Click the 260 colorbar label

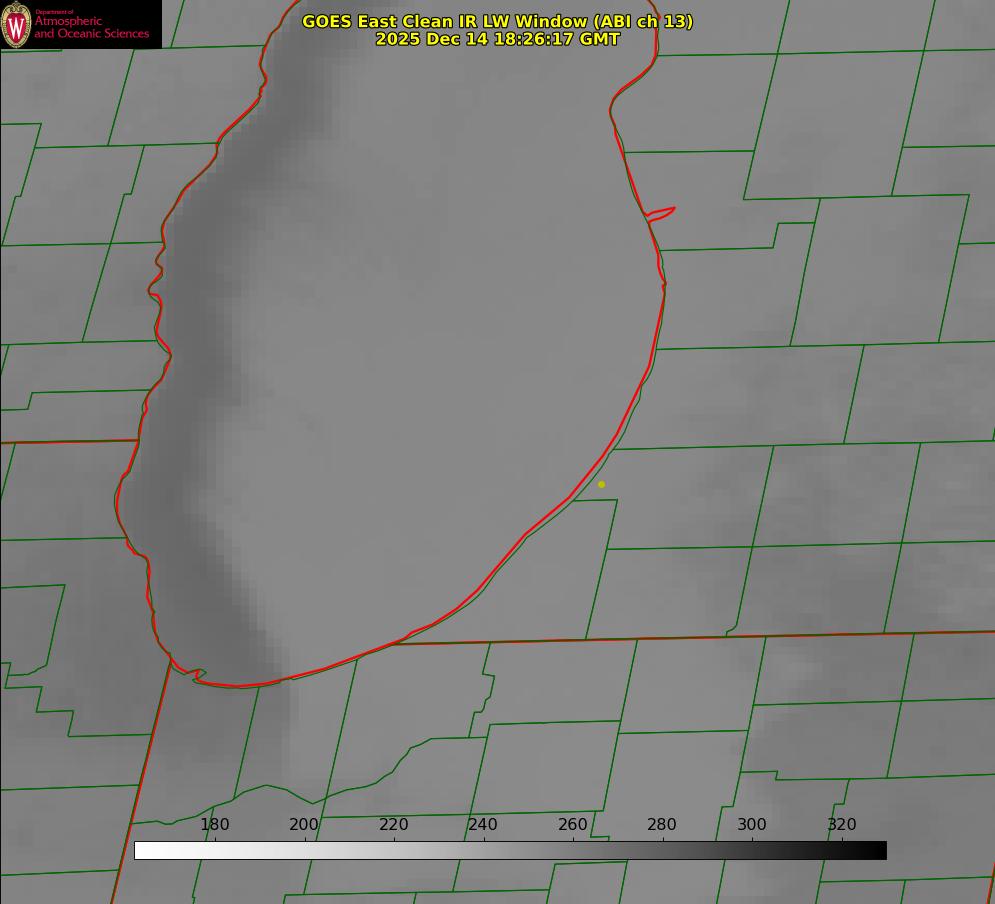tap(573, 825)
